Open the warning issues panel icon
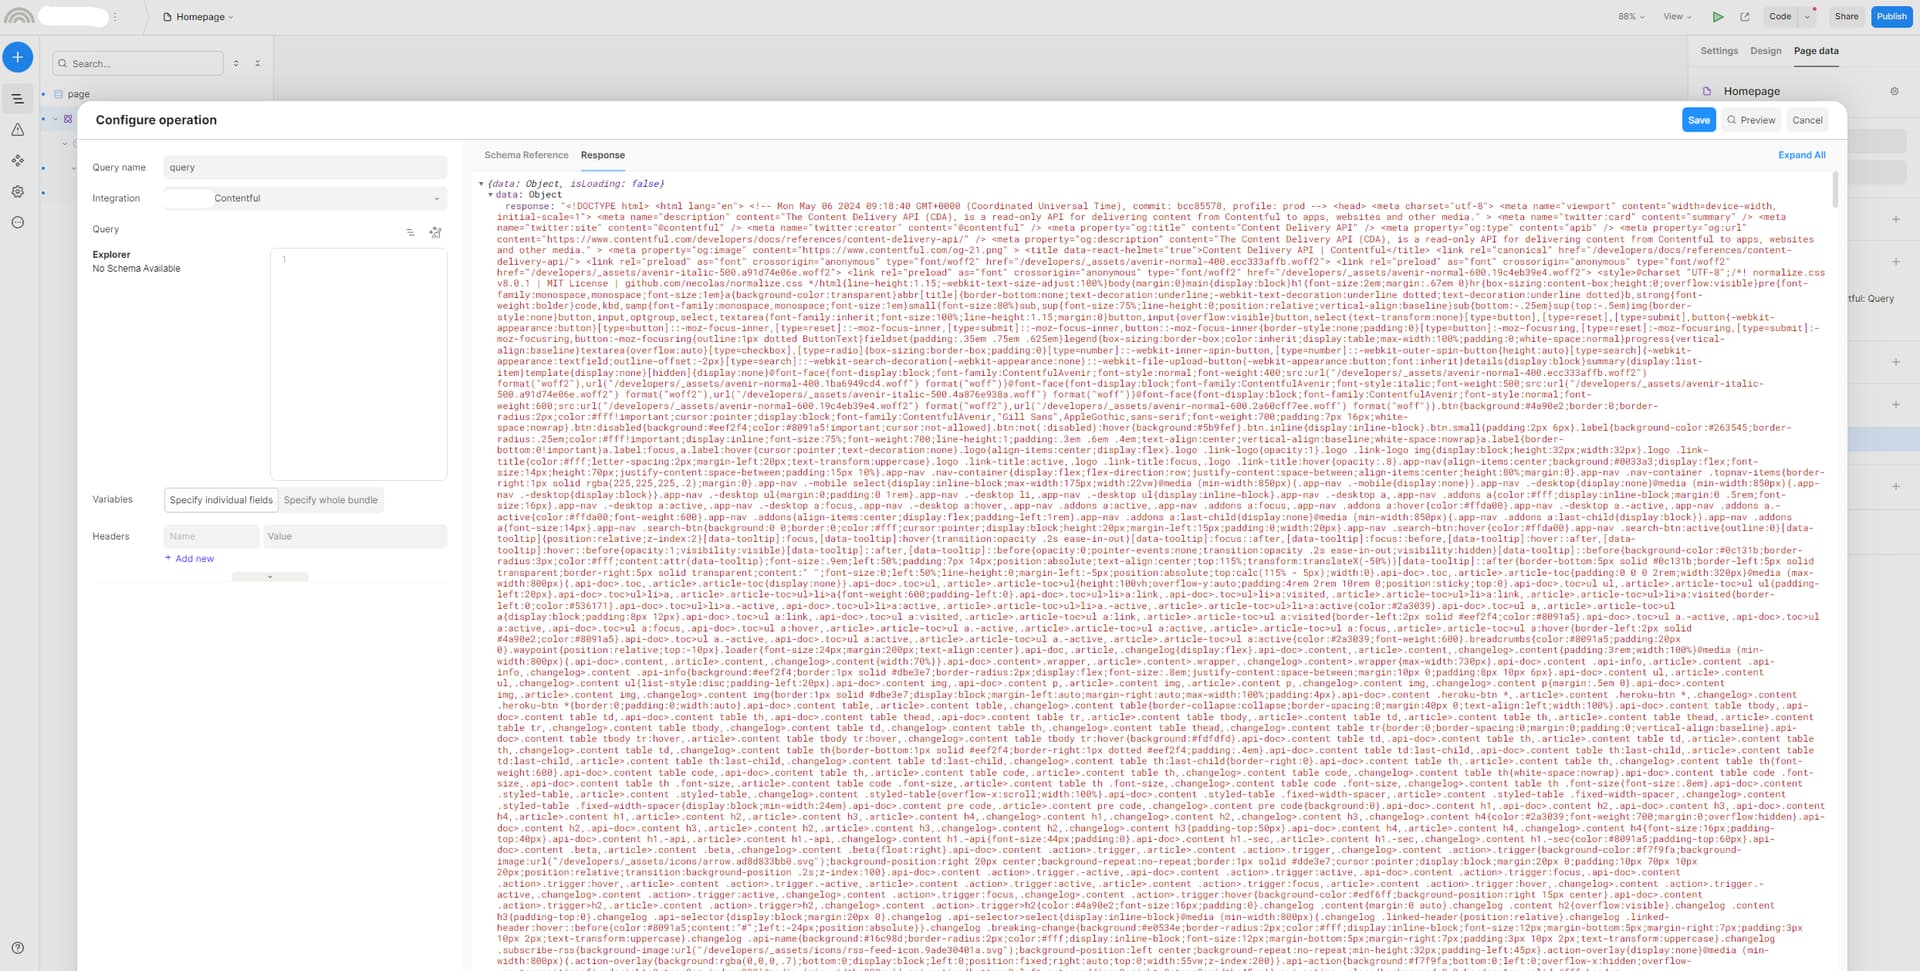This screenshot has width=1920, height=971. [17, 130]
